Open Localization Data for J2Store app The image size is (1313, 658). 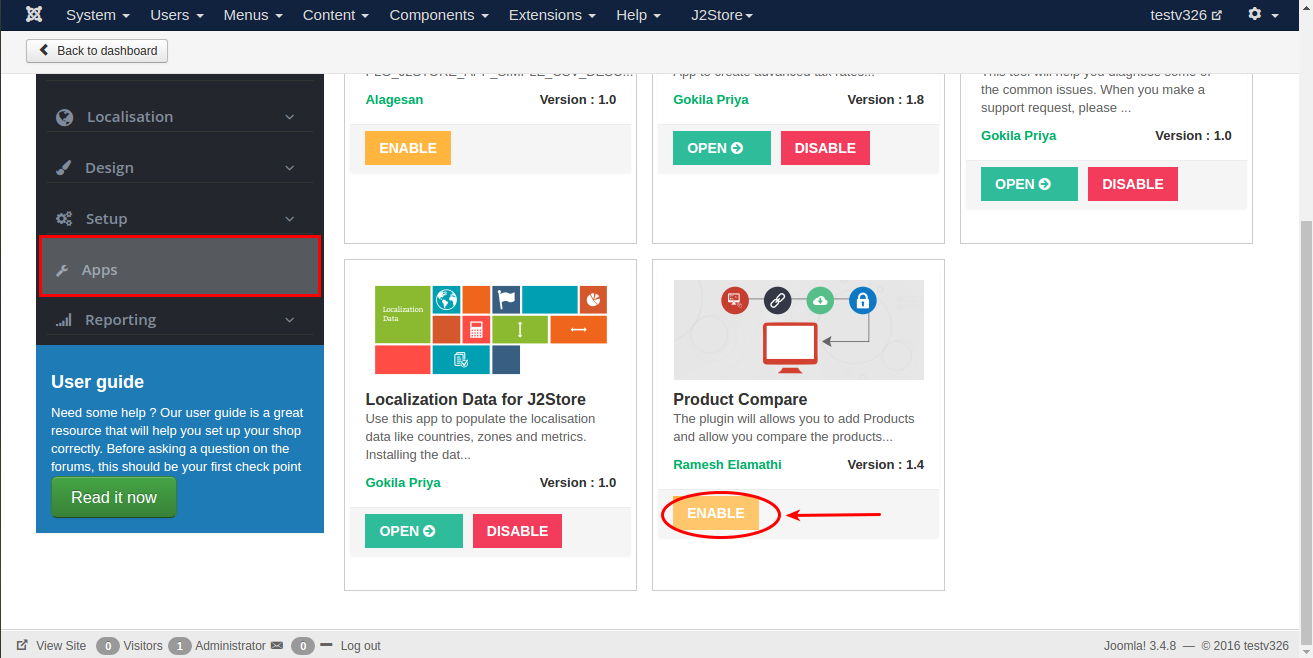tap(414, 531)
